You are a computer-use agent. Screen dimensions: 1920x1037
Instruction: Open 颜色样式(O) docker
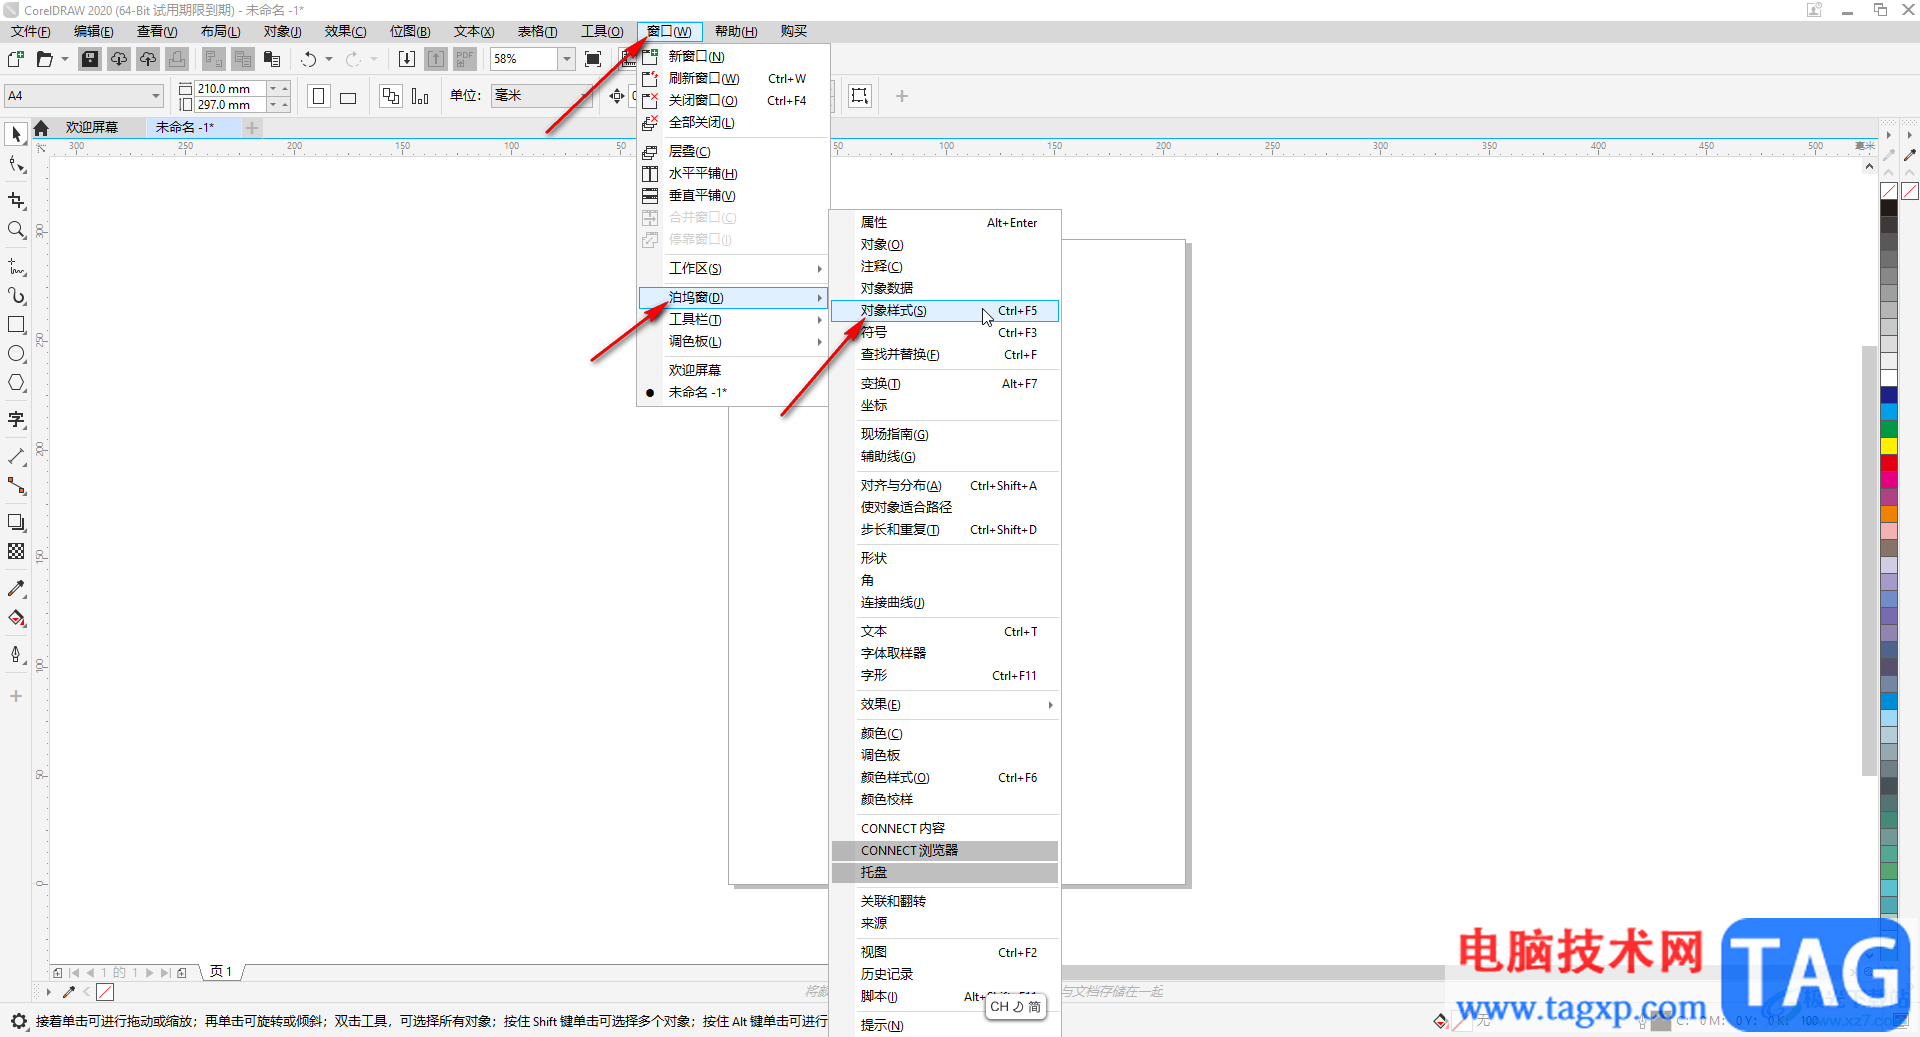point(945,778)
